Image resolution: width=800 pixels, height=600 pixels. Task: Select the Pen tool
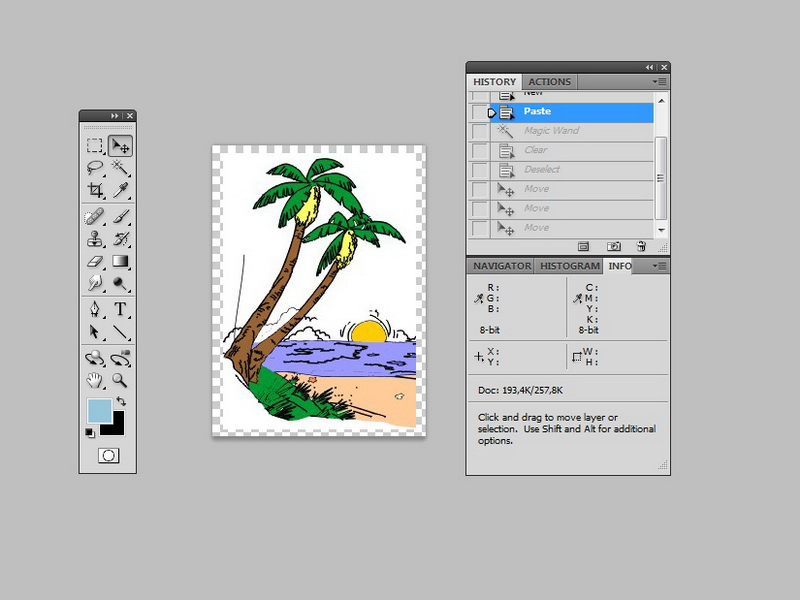click(x=94, y=309)
